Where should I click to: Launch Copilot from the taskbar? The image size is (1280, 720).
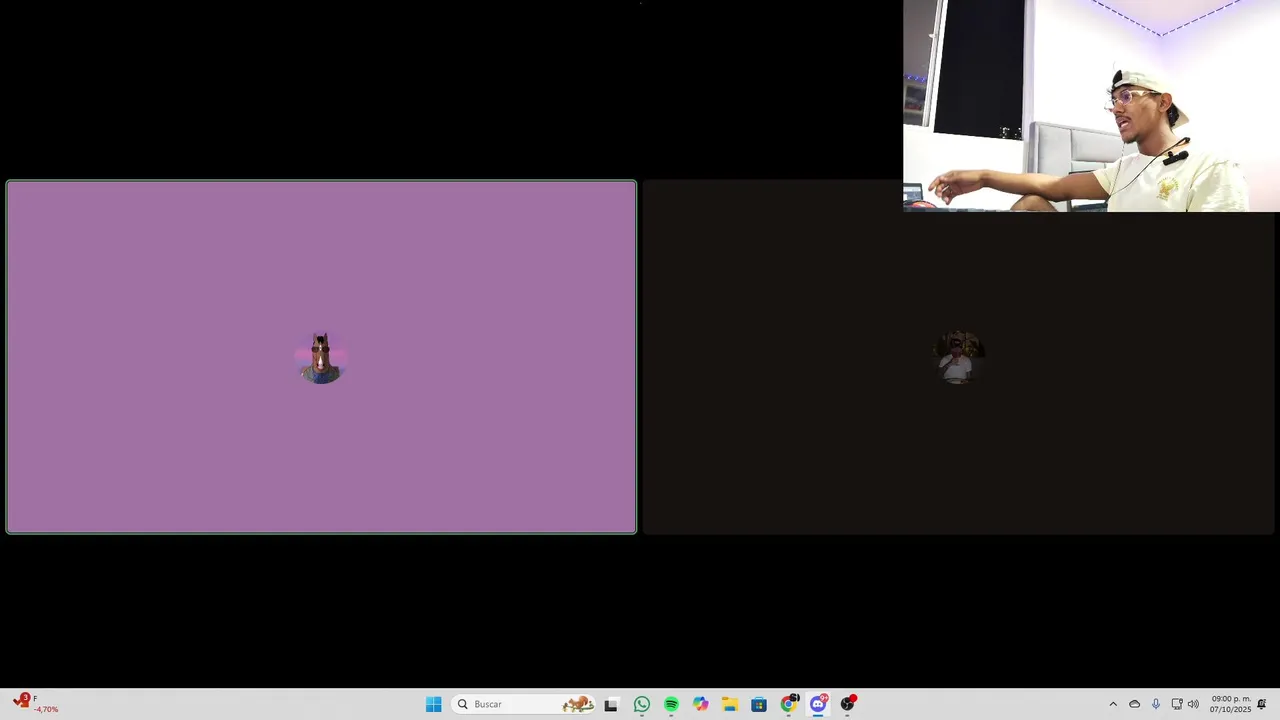[700, 704]
